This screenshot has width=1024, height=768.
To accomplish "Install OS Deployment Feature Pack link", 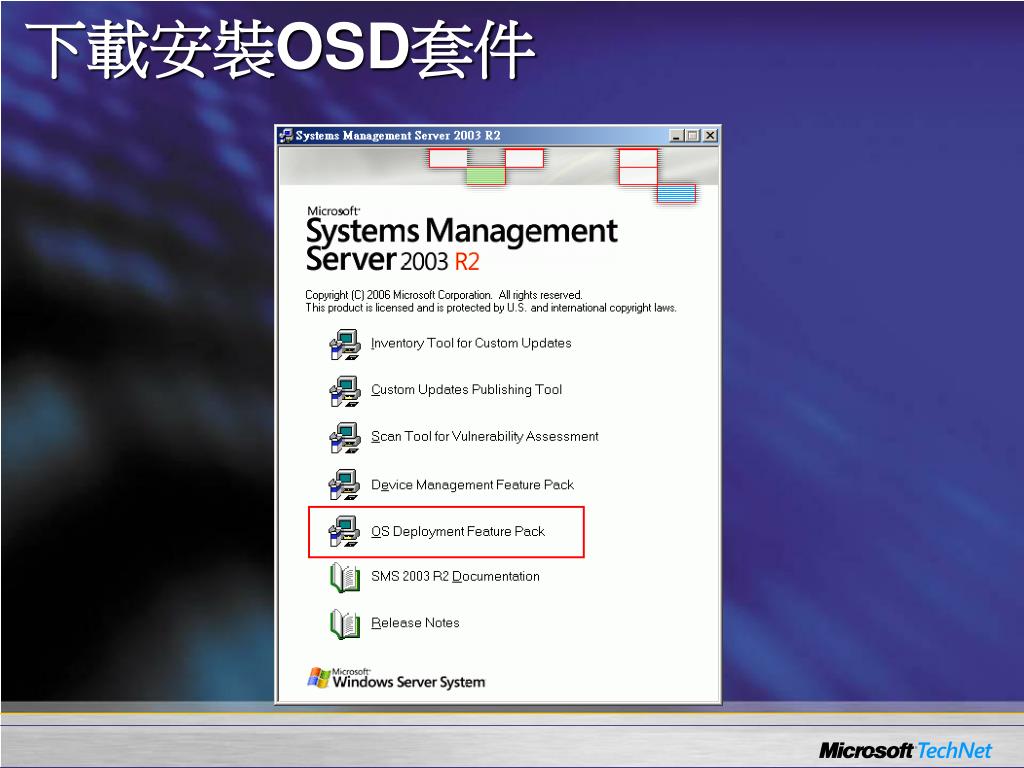I will tap(458, 532).
